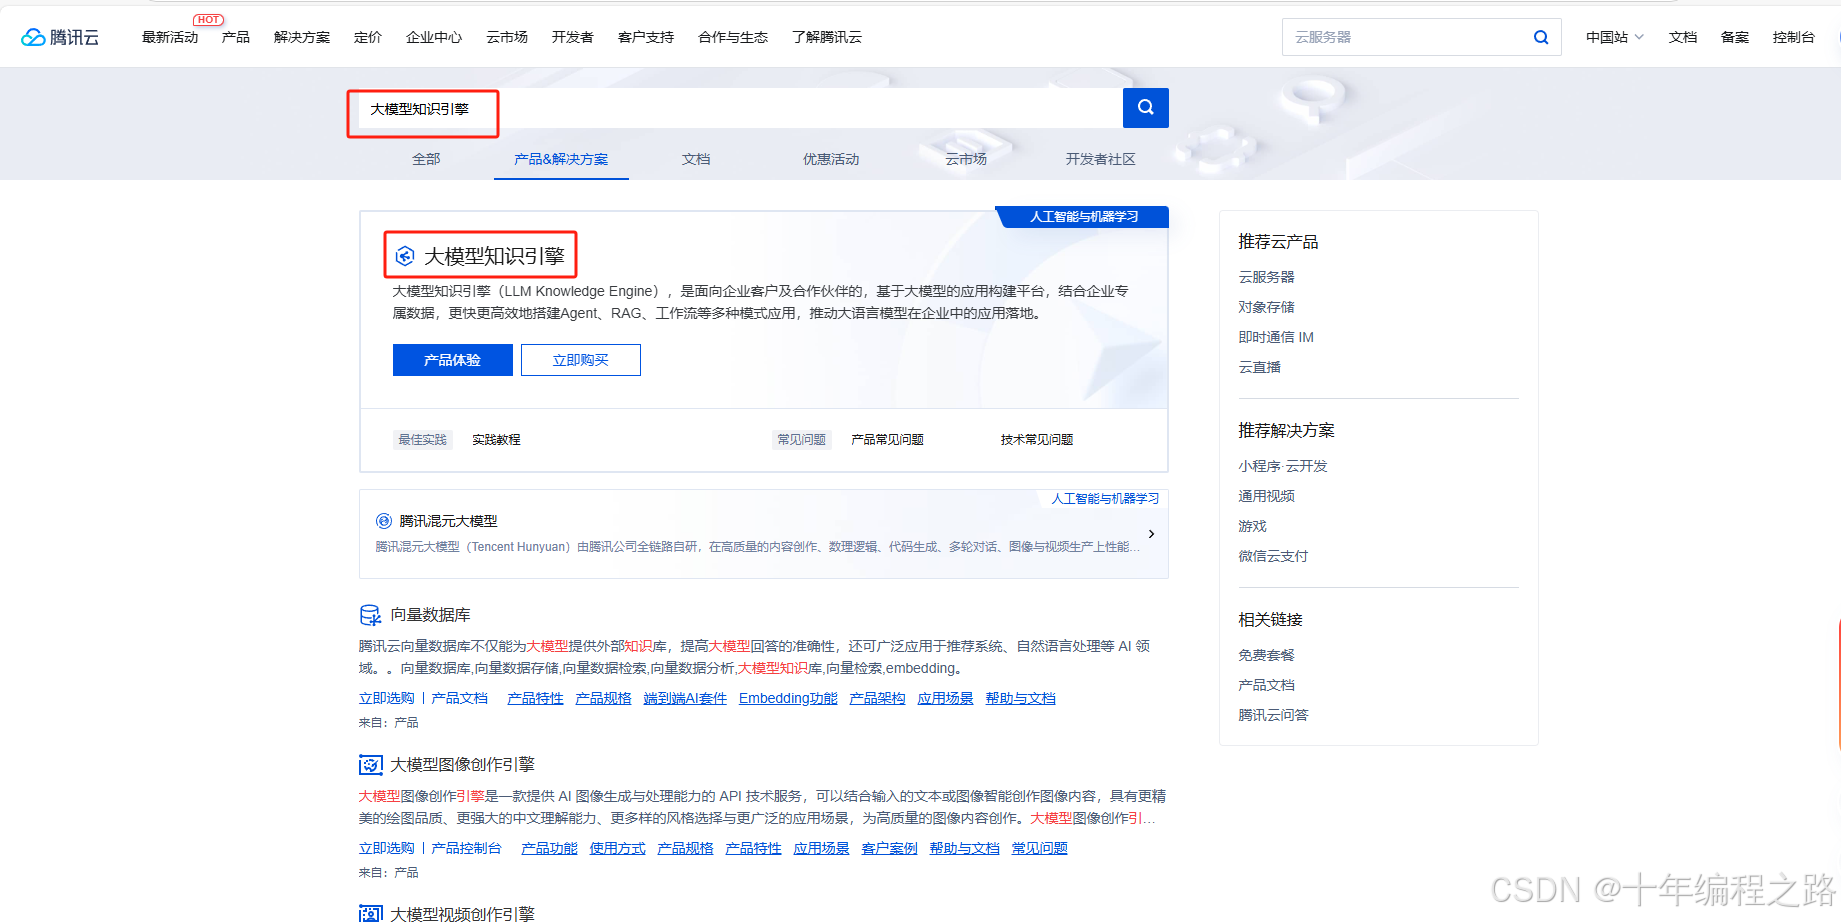This screenshot has height=922, width=1841.
Task: Open the 产品常见问题 link
Action: (887, 440)
